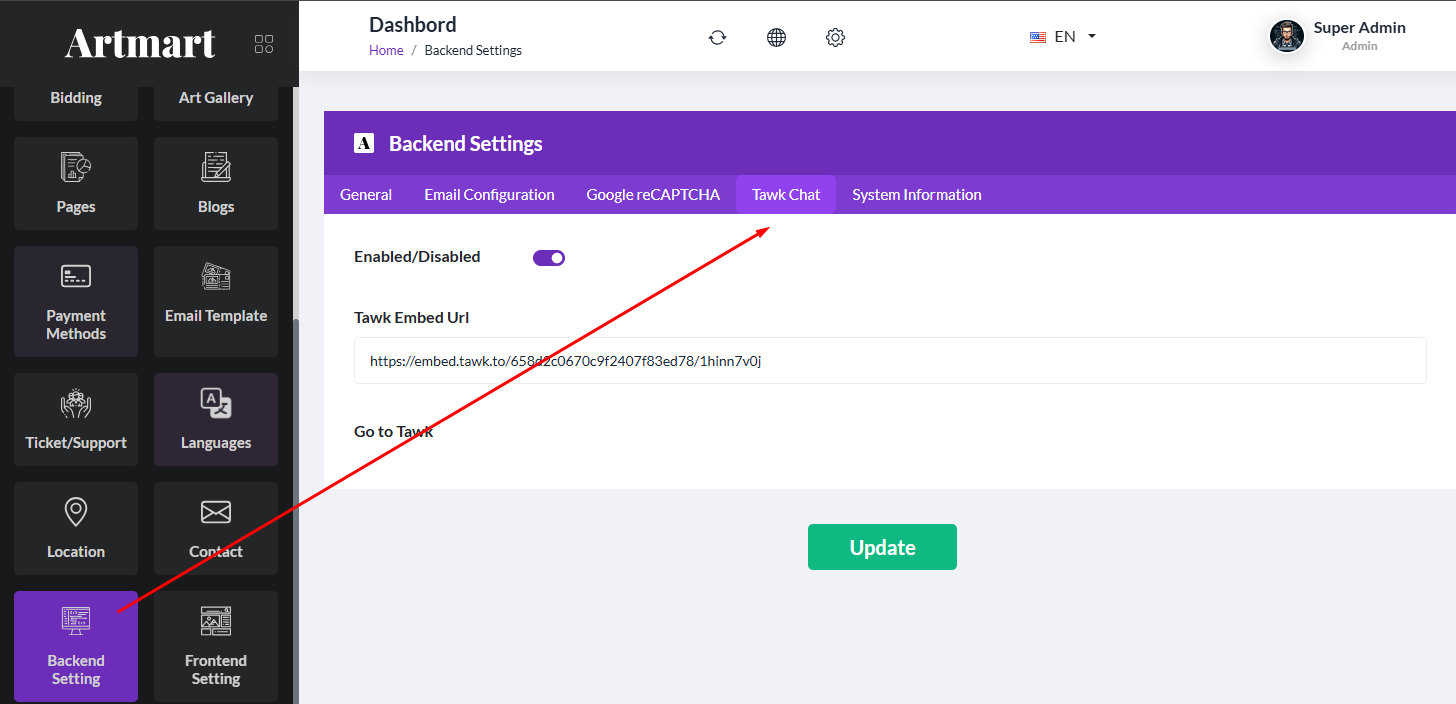Screen dimensions: 1456x704
Task: Open the Location section
Action: [76, 528]
